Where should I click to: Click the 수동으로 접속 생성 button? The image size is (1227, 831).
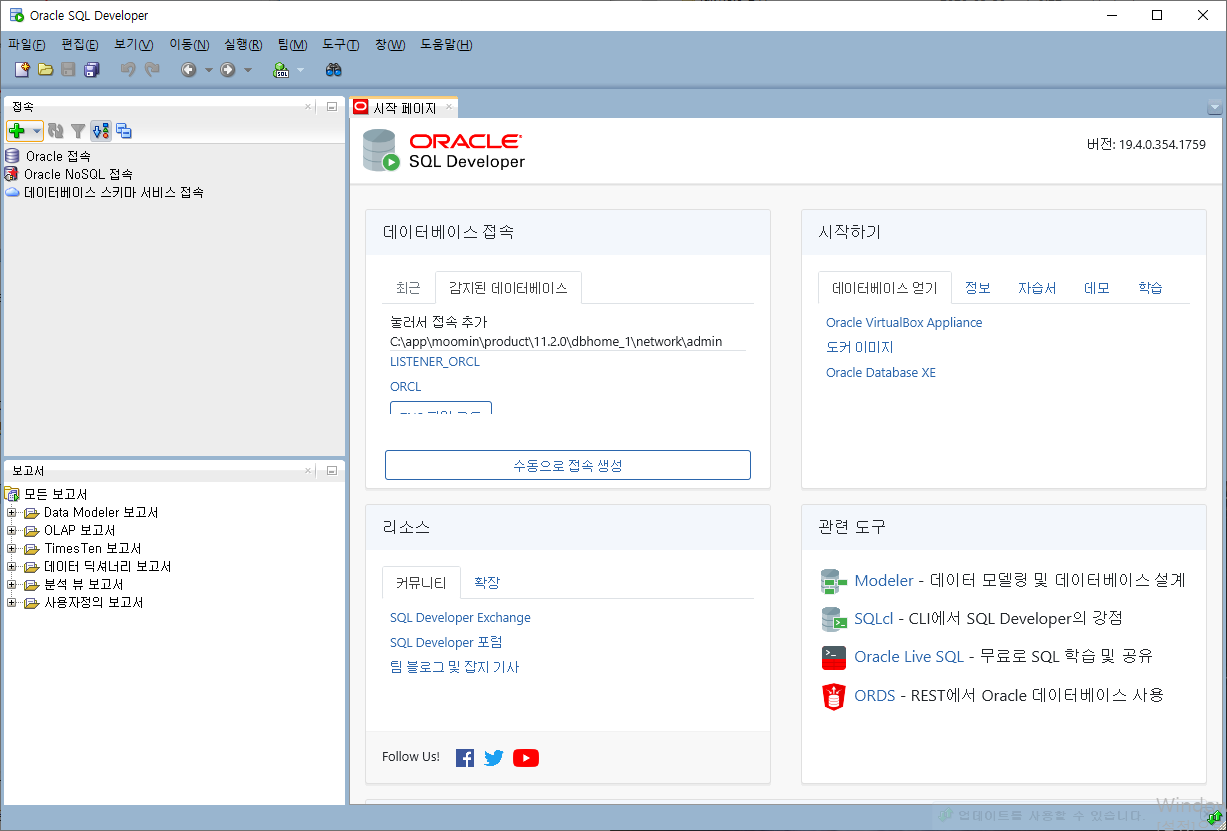coord(568,465)
